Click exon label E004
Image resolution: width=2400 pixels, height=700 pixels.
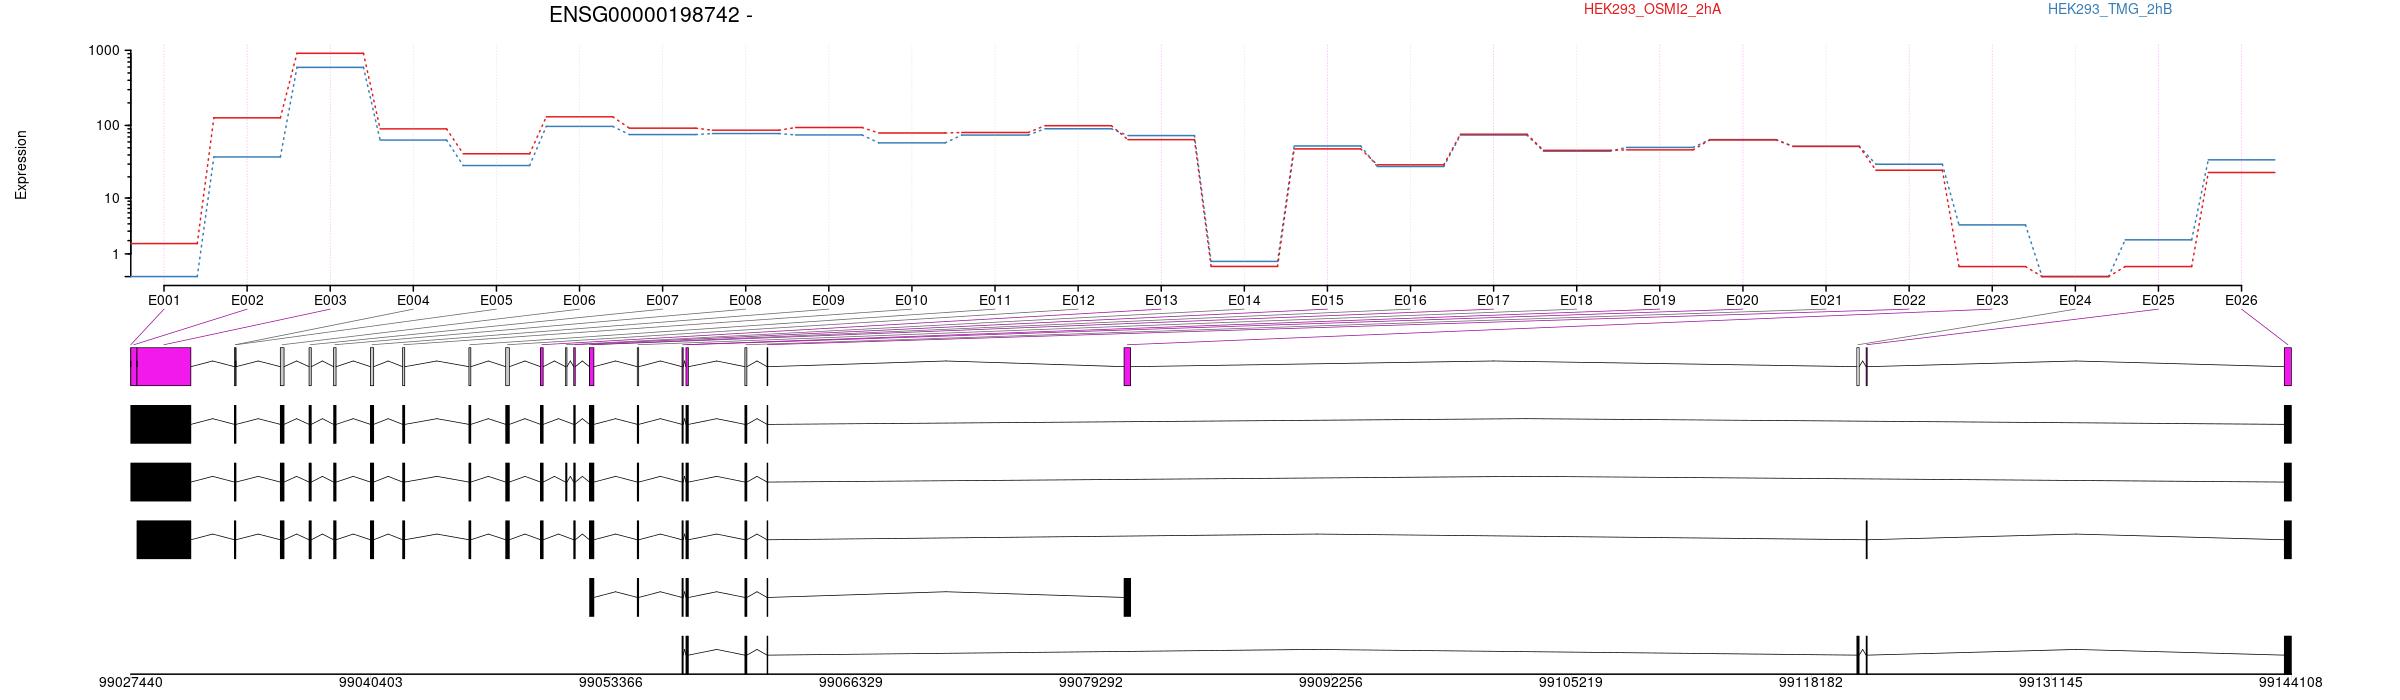(413, 300)
